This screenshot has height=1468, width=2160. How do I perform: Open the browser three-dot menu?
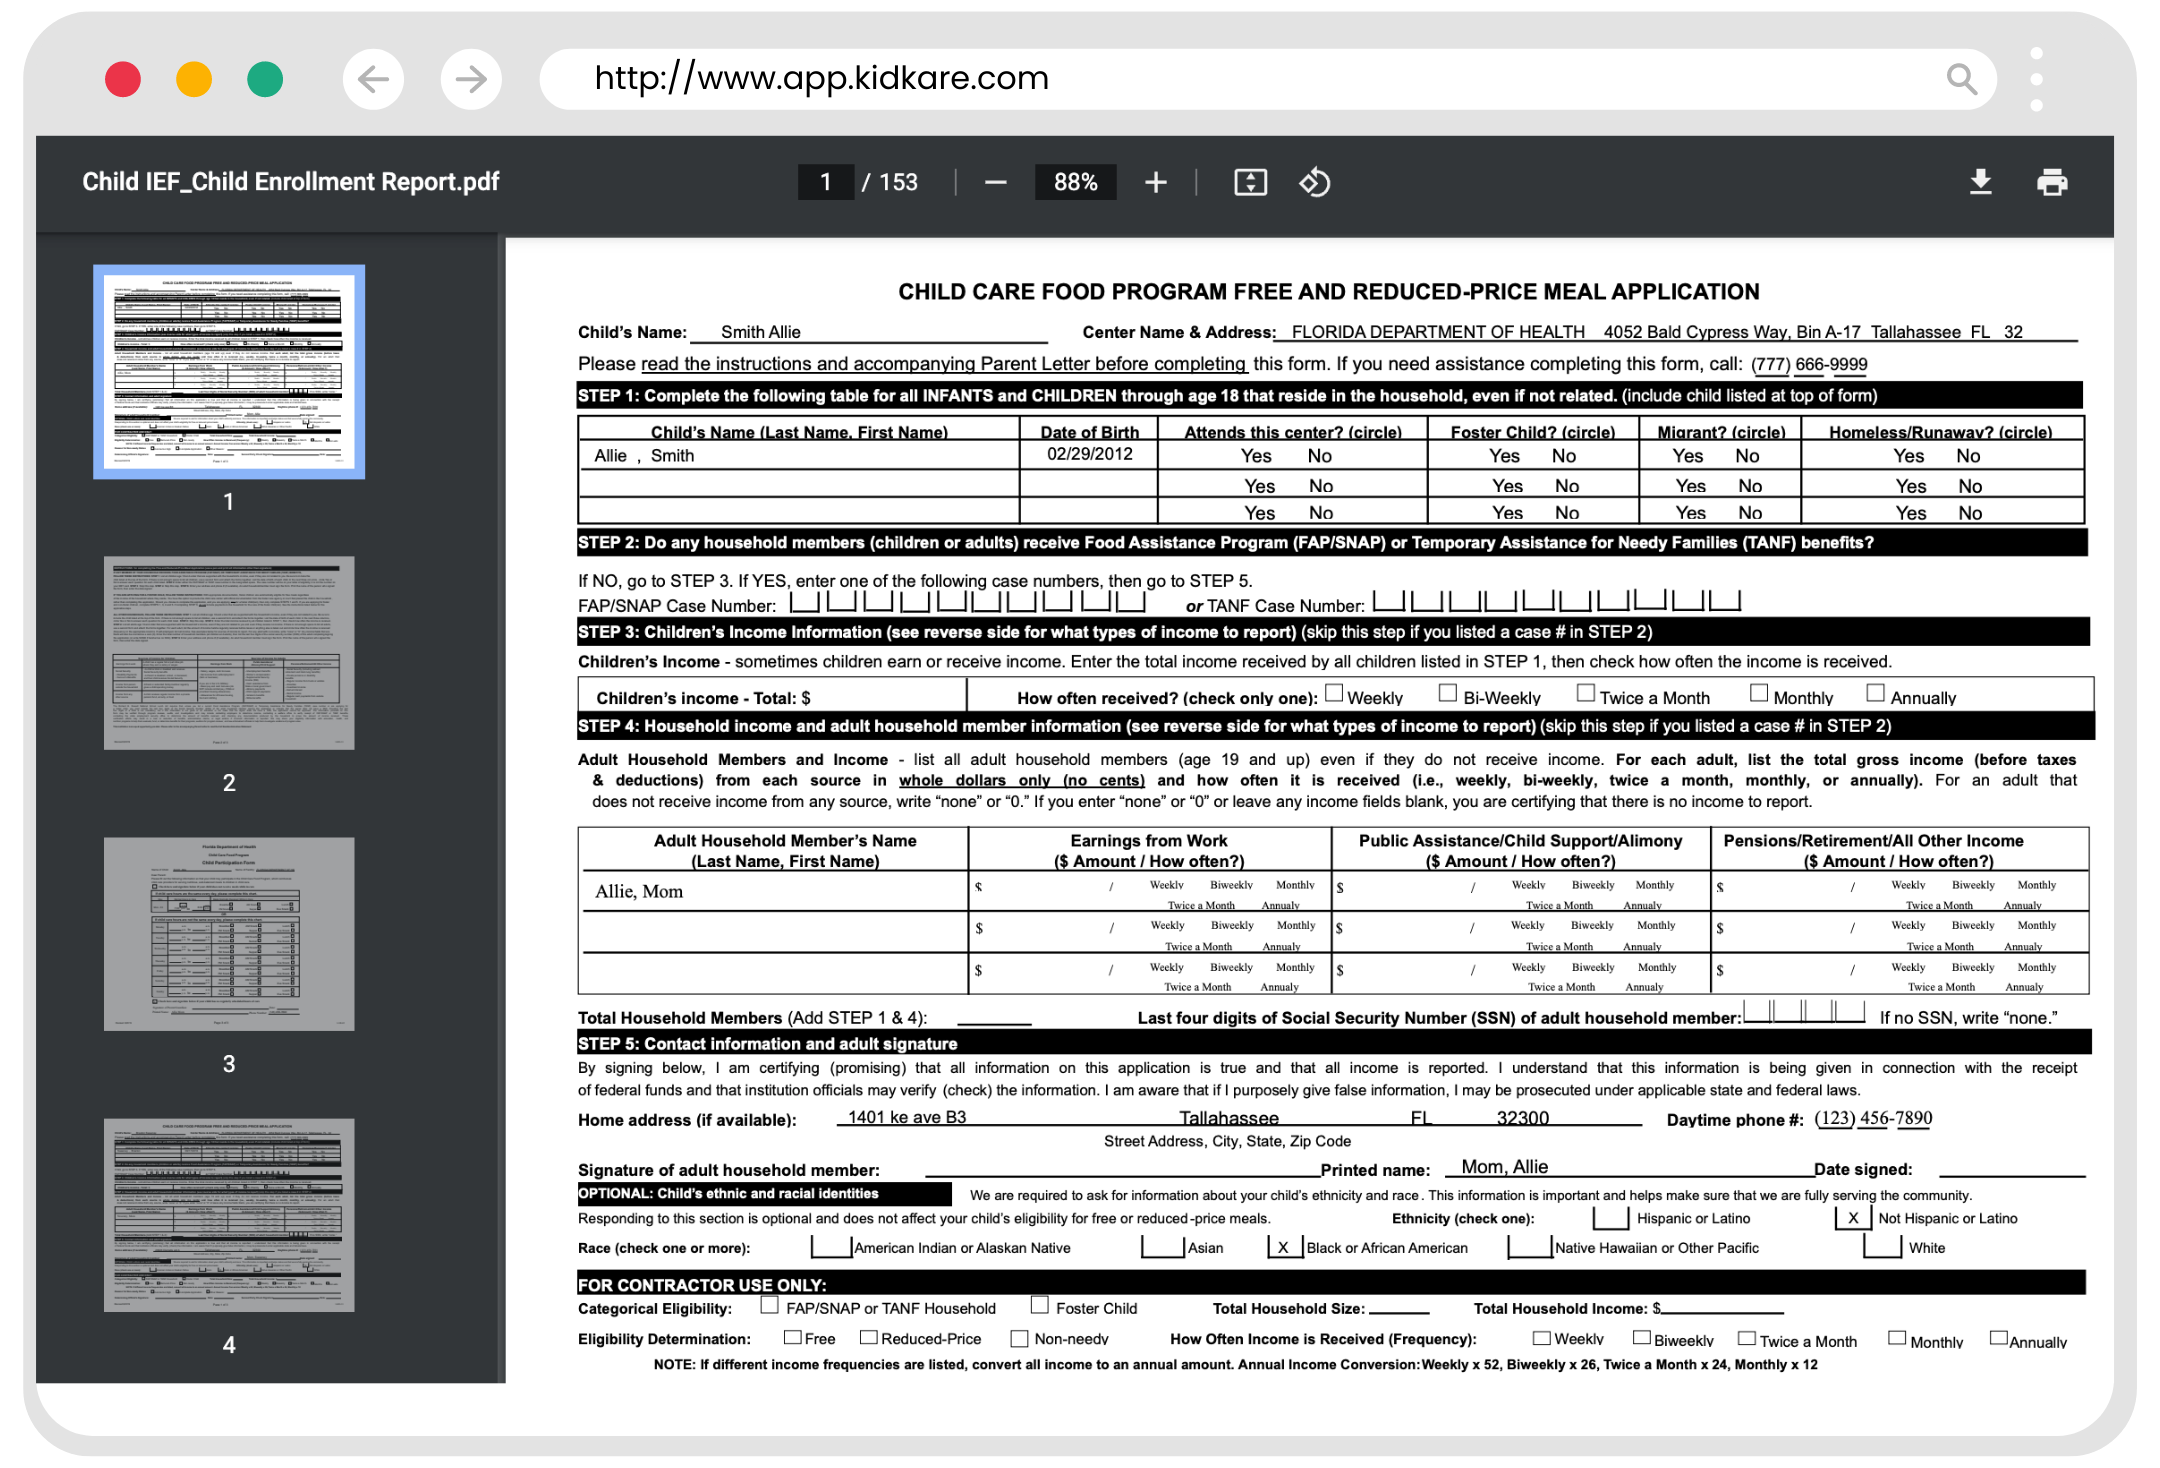click(2036, 79)
